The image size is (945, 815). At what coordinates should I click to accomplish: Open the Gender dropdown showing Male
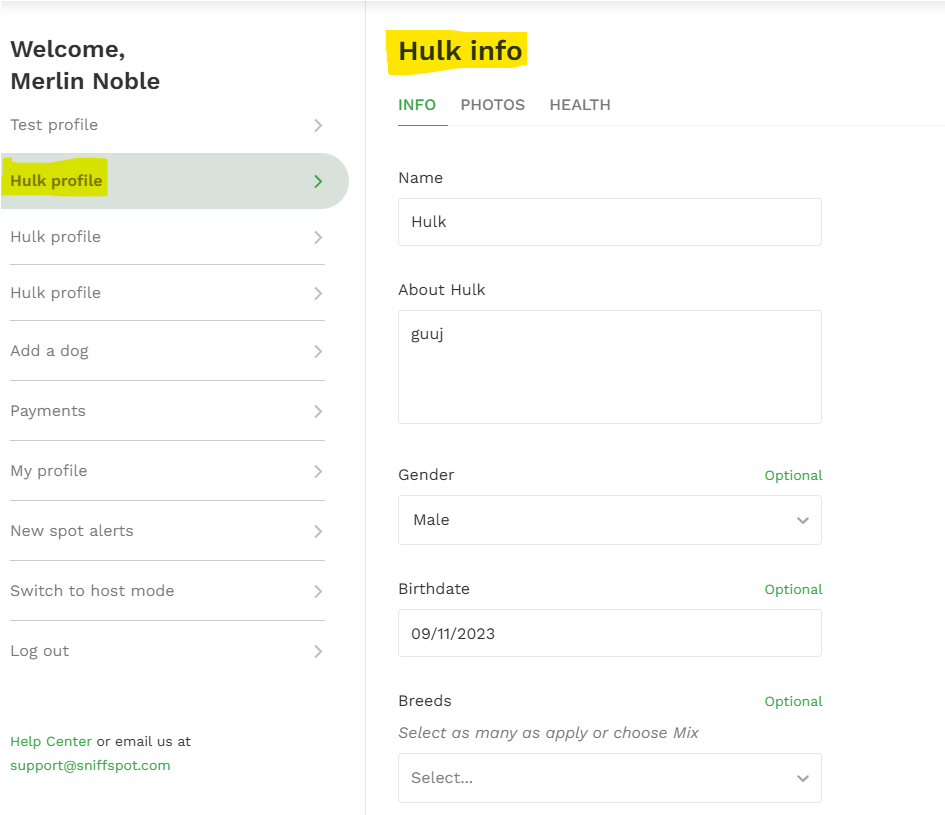coord(610,520)
